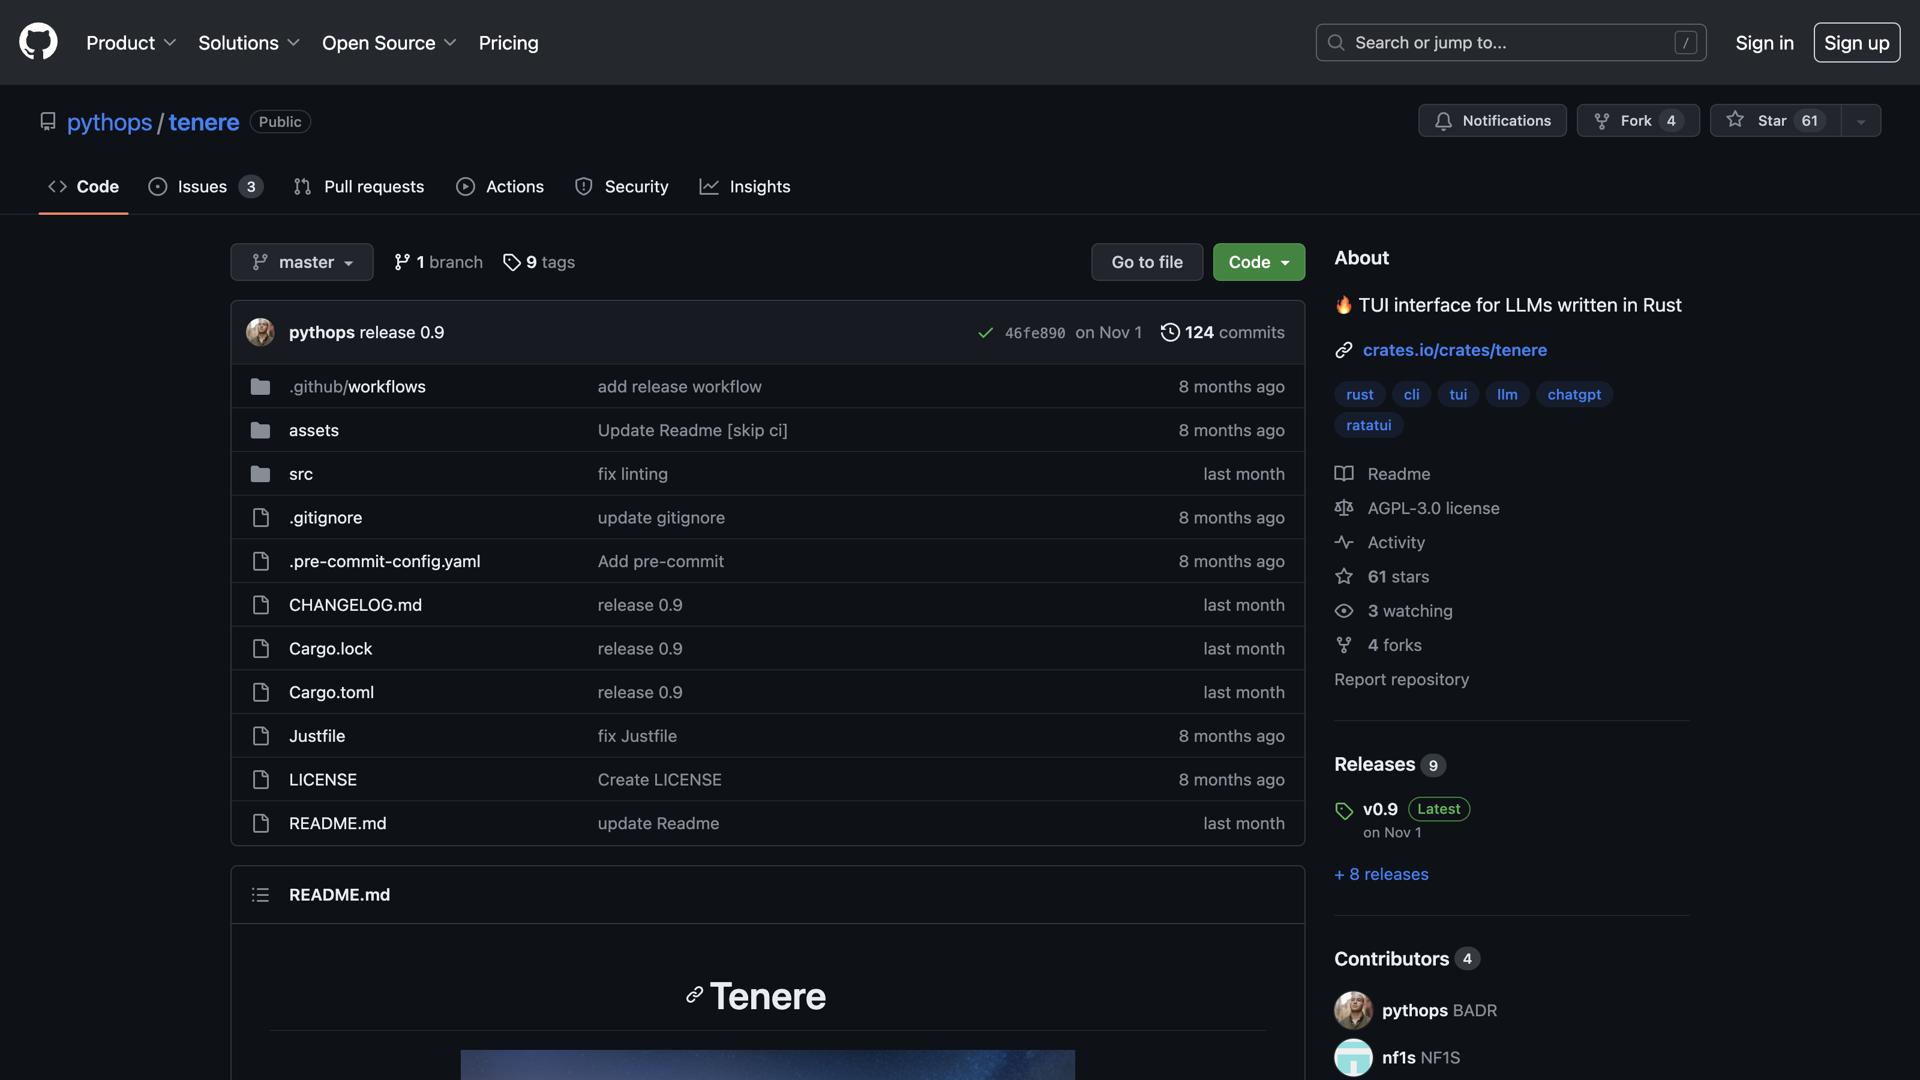Click the Search or jump to field

click(x=1510, y=43)
